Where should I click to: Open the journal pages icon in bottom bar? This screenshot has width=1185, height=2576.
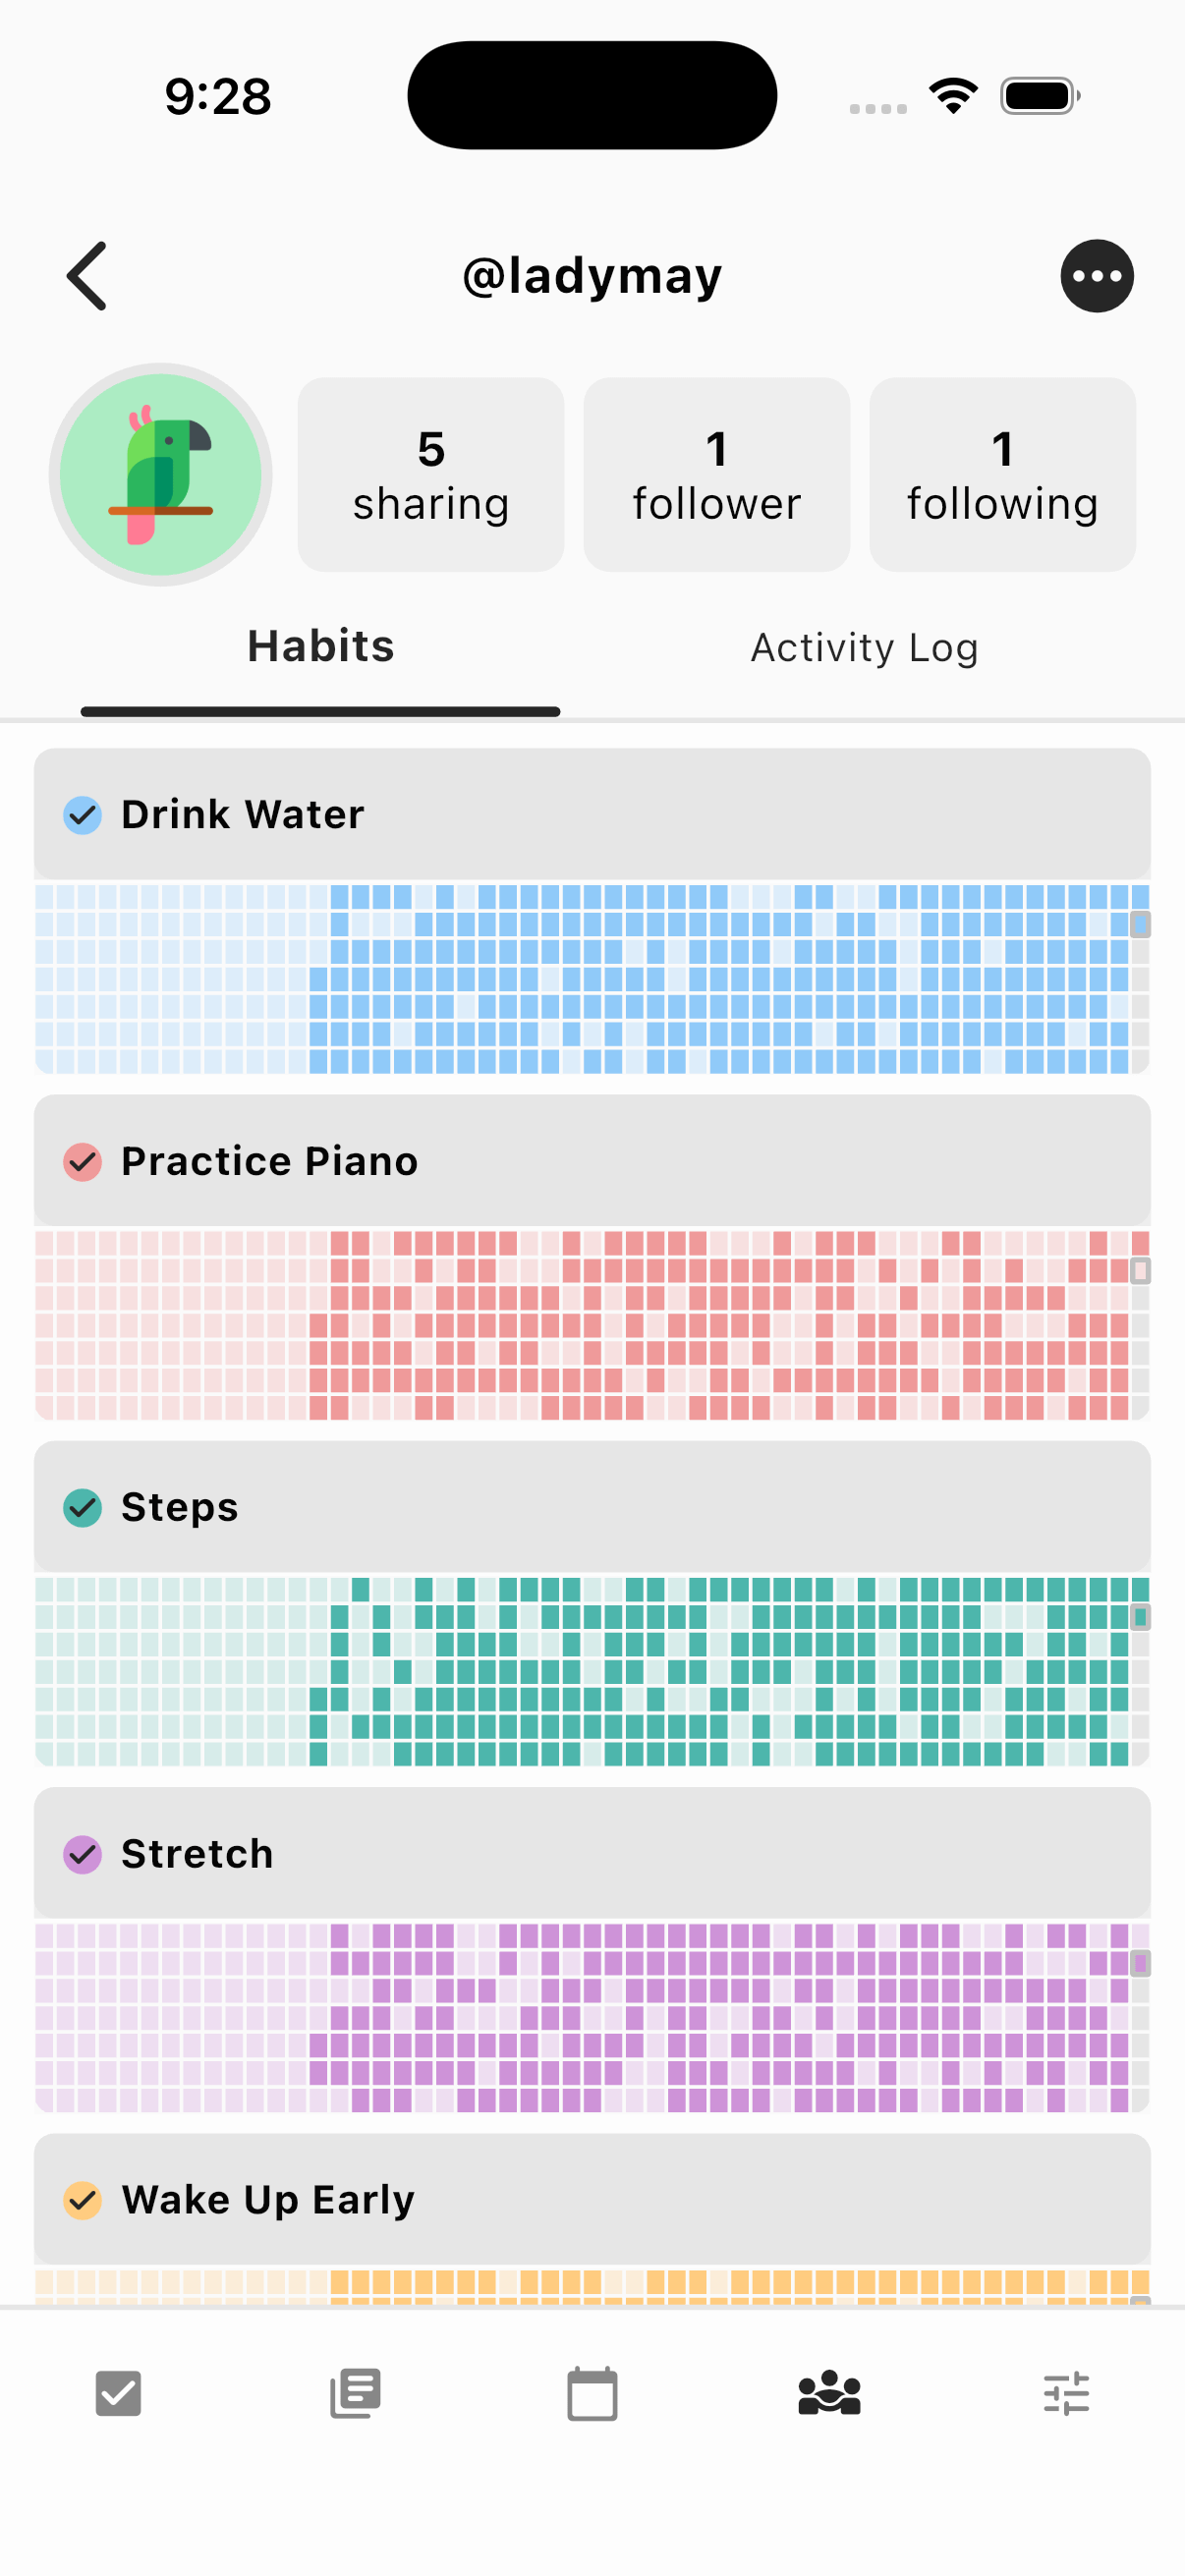pyautogui.click(x=355, y=2393)
